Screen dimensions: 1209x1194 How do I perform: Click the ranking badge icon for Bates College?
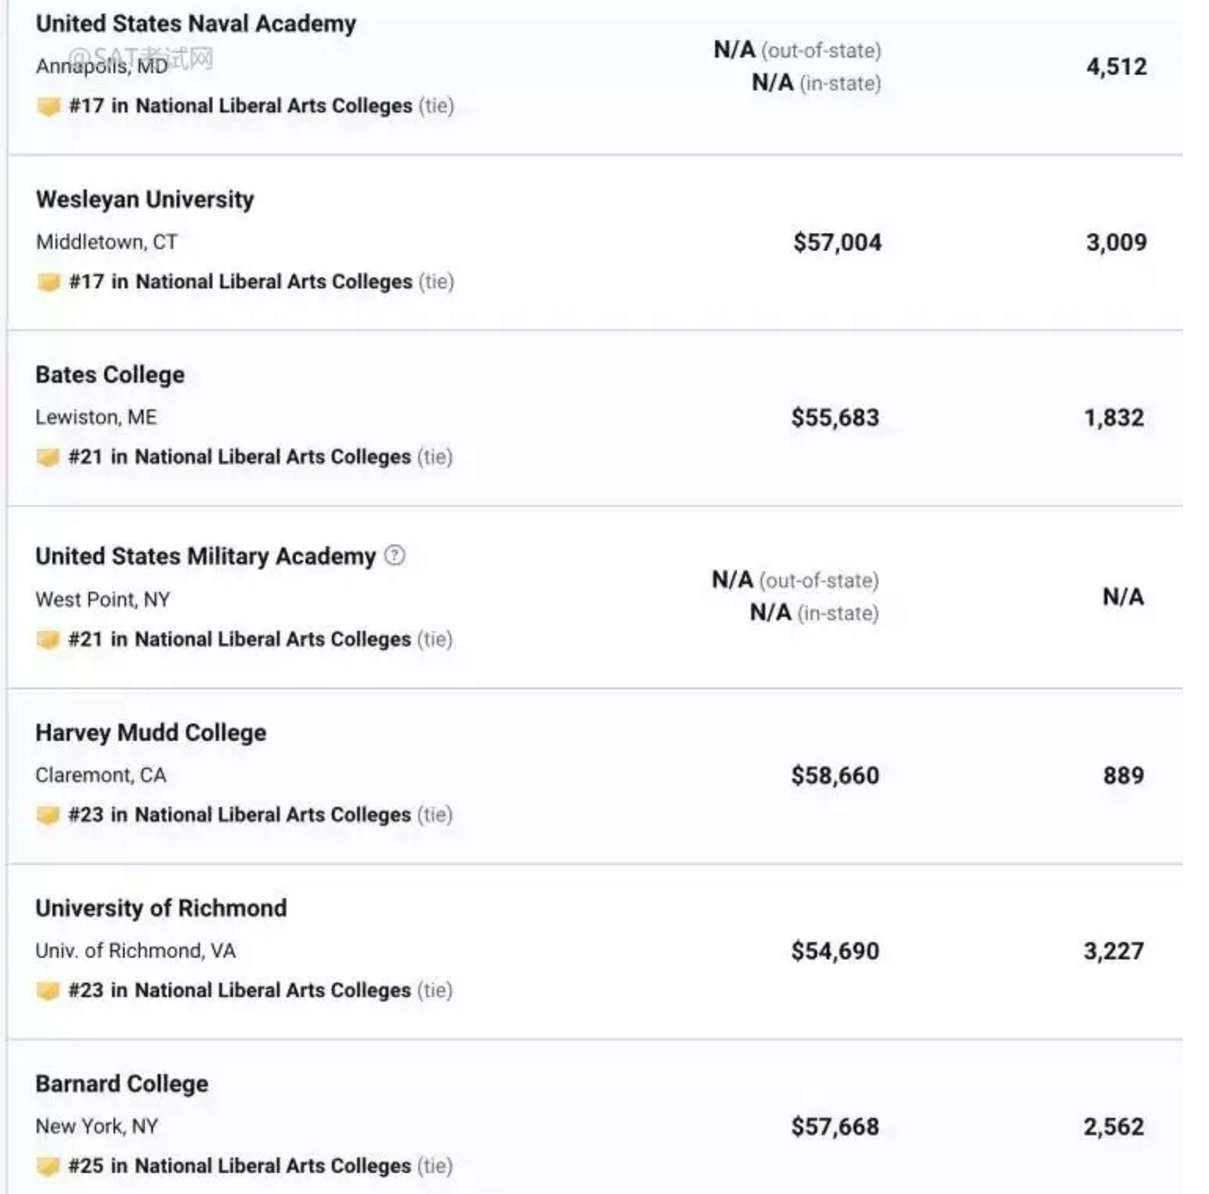tap(47, 457)
